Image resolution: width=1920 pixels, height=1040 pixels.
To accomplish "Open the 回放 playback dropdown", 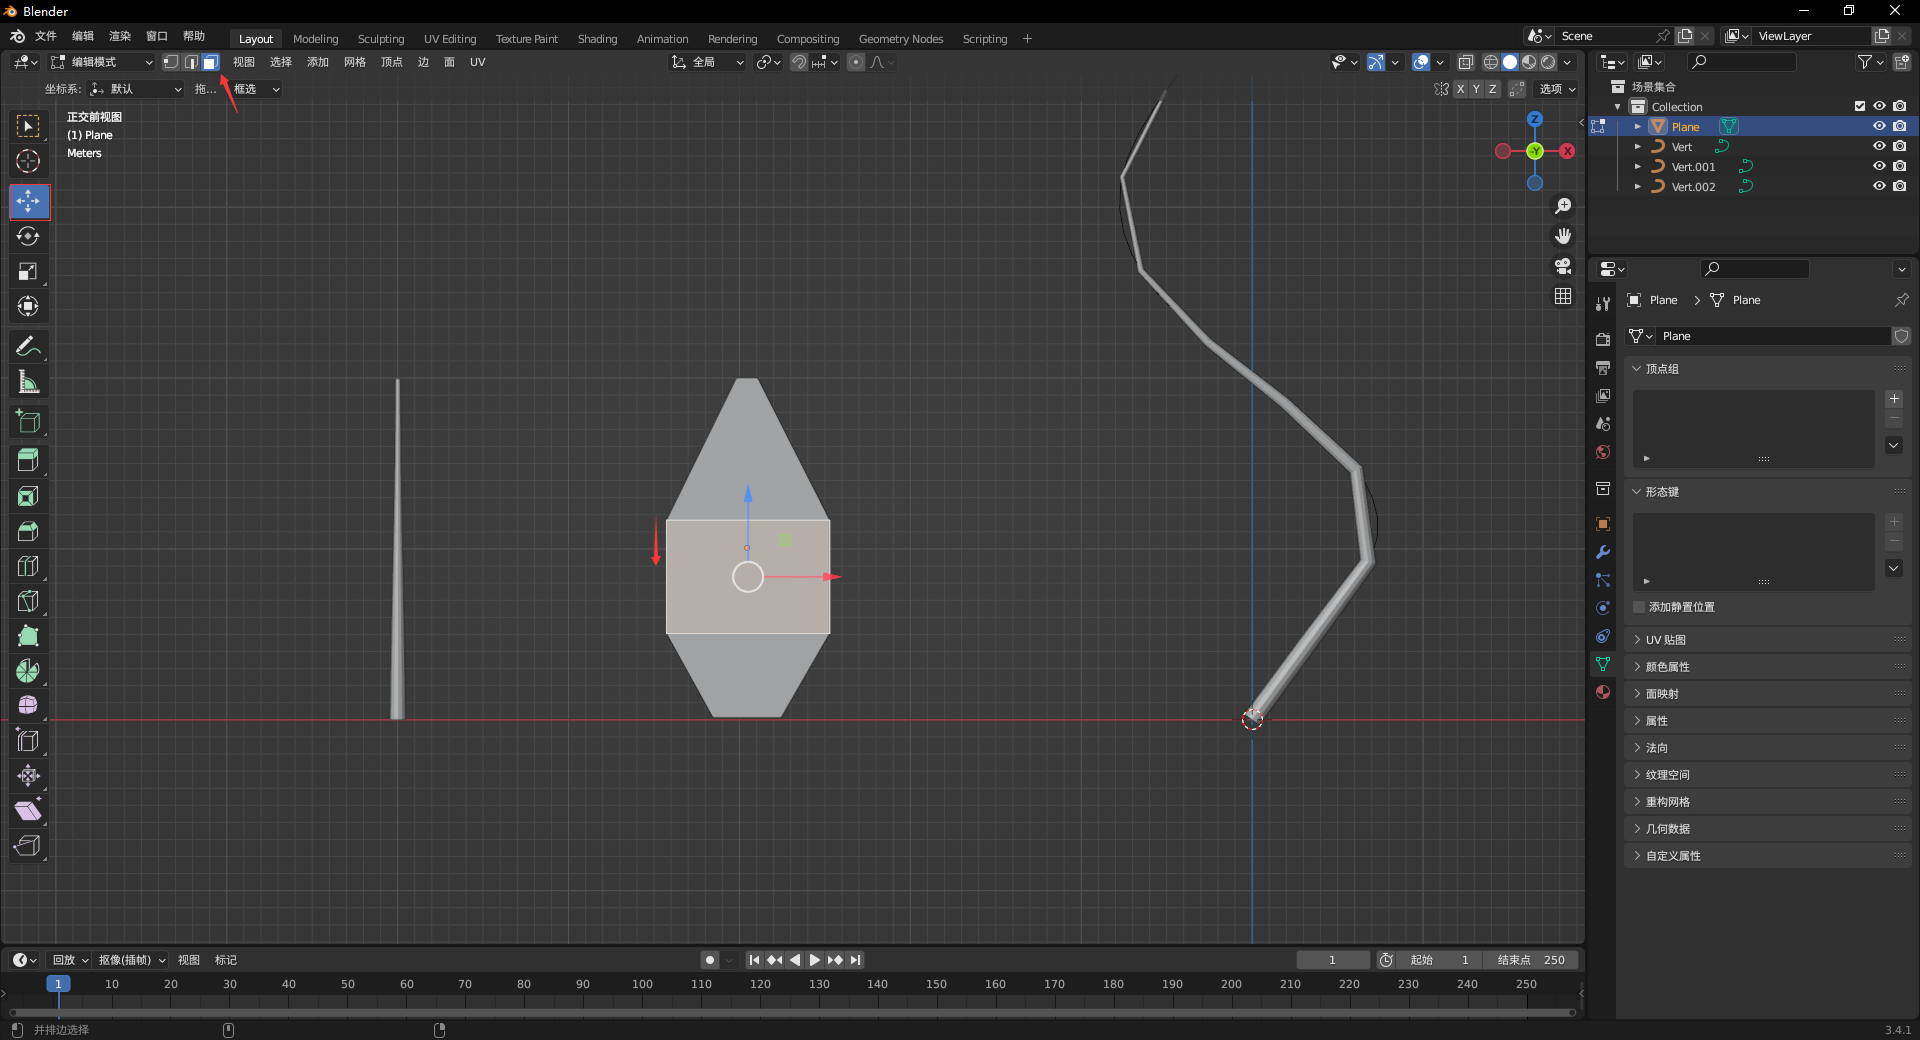I will pyautogui.click(x=70, y=960).
